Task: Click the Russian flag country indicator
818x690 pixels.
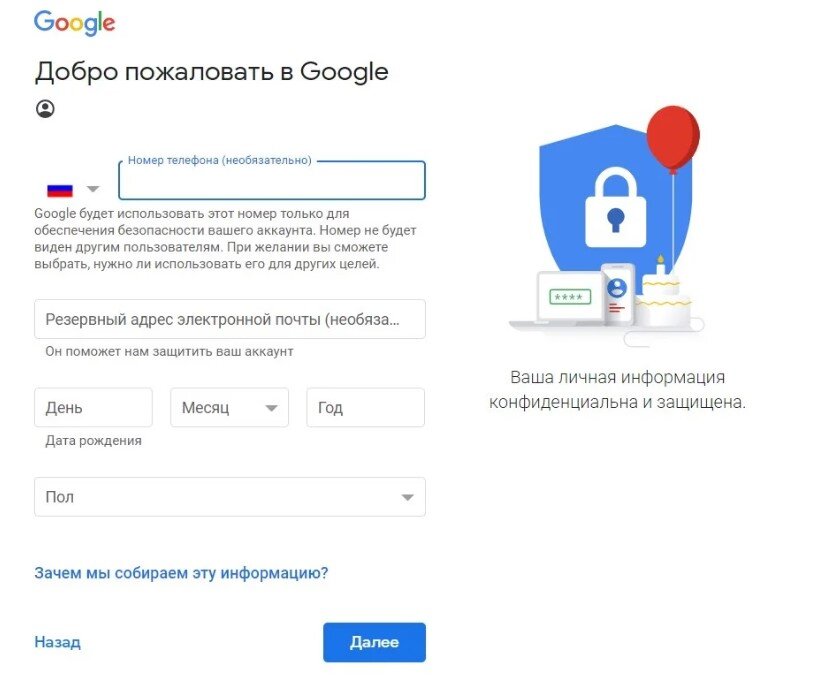Action: [62, 188]
